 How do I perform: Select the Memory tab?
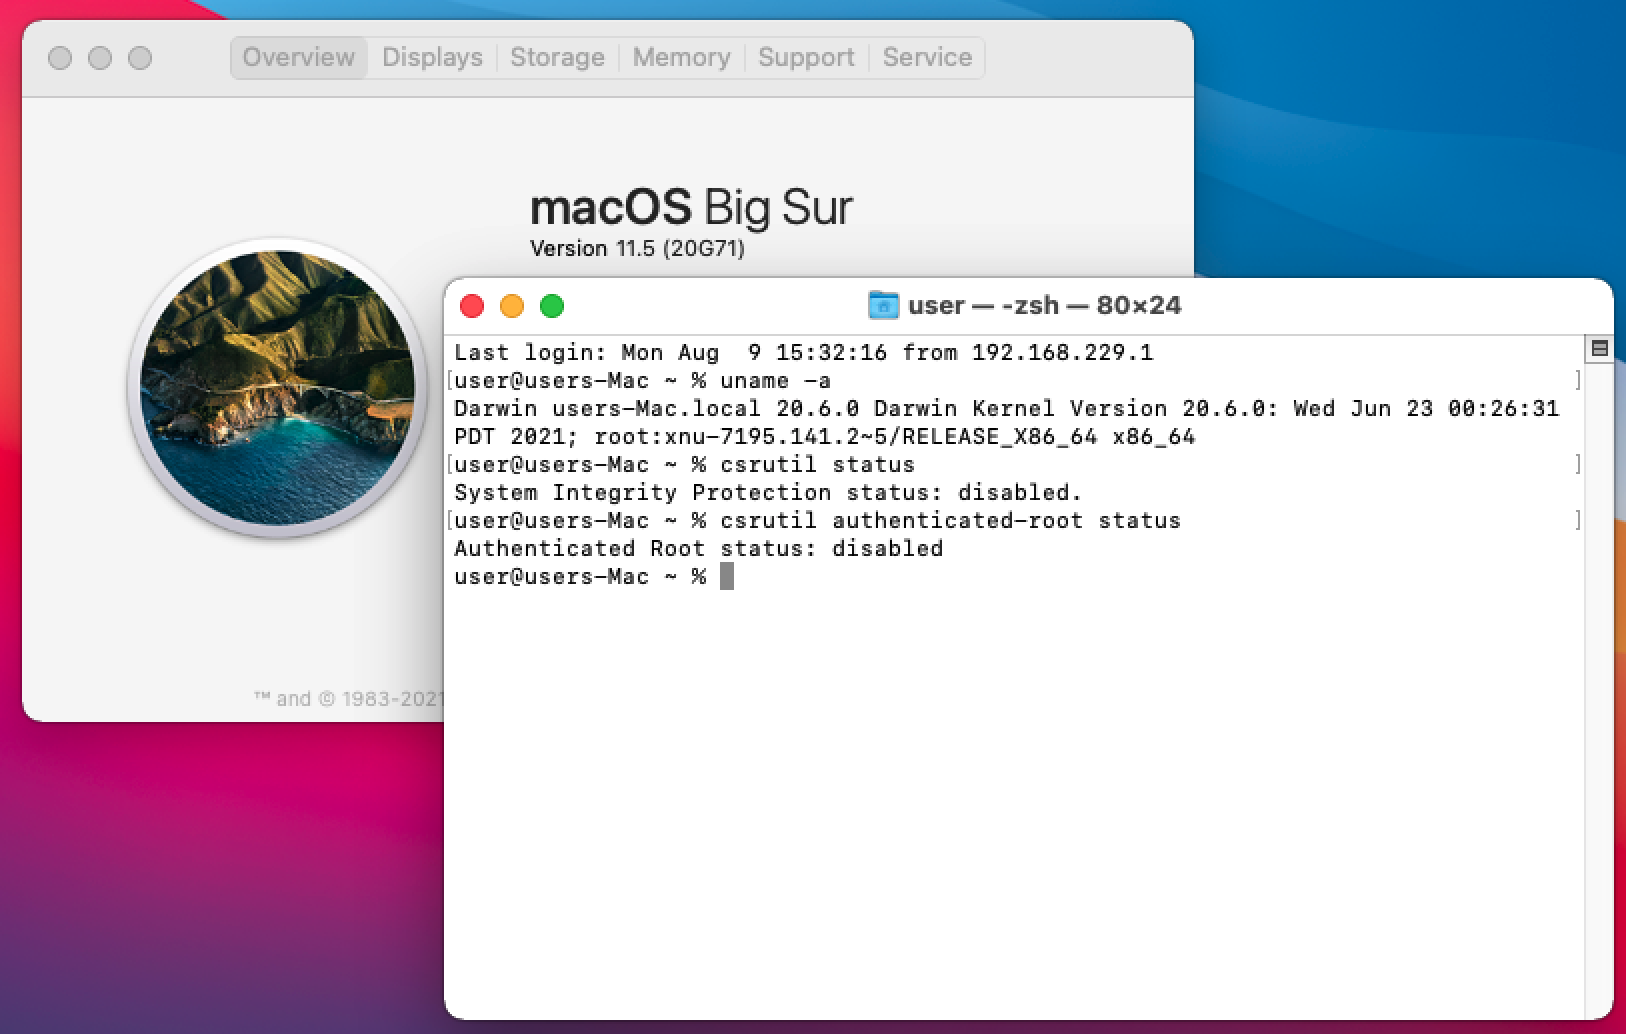[x=681, y=57]
